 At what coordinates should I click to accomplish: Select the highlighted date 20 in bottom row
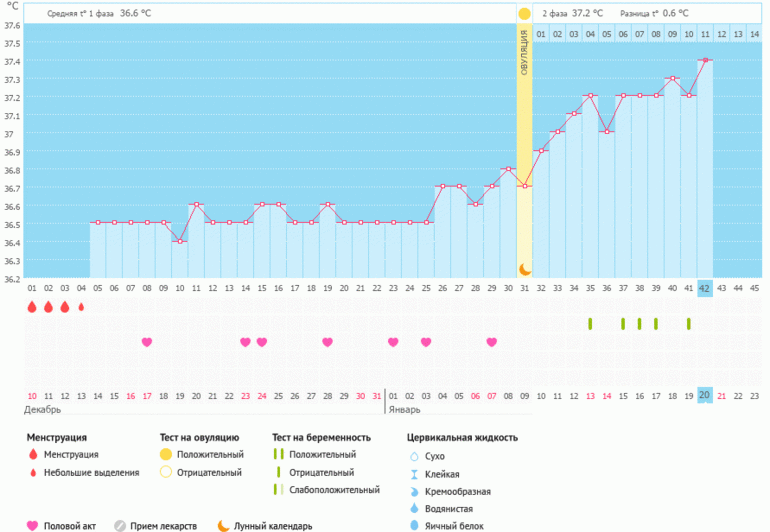click(x=705, y=395)
